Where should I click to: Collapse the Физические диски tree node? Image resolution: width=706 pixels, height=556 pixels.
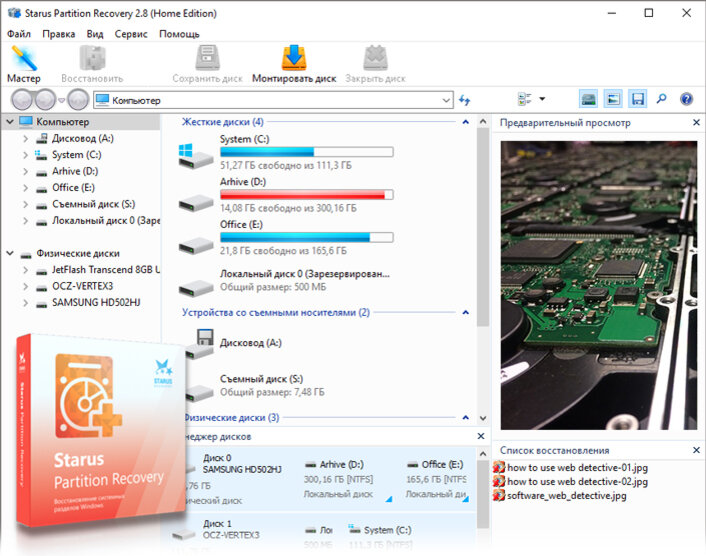click(x=10, y=253)
